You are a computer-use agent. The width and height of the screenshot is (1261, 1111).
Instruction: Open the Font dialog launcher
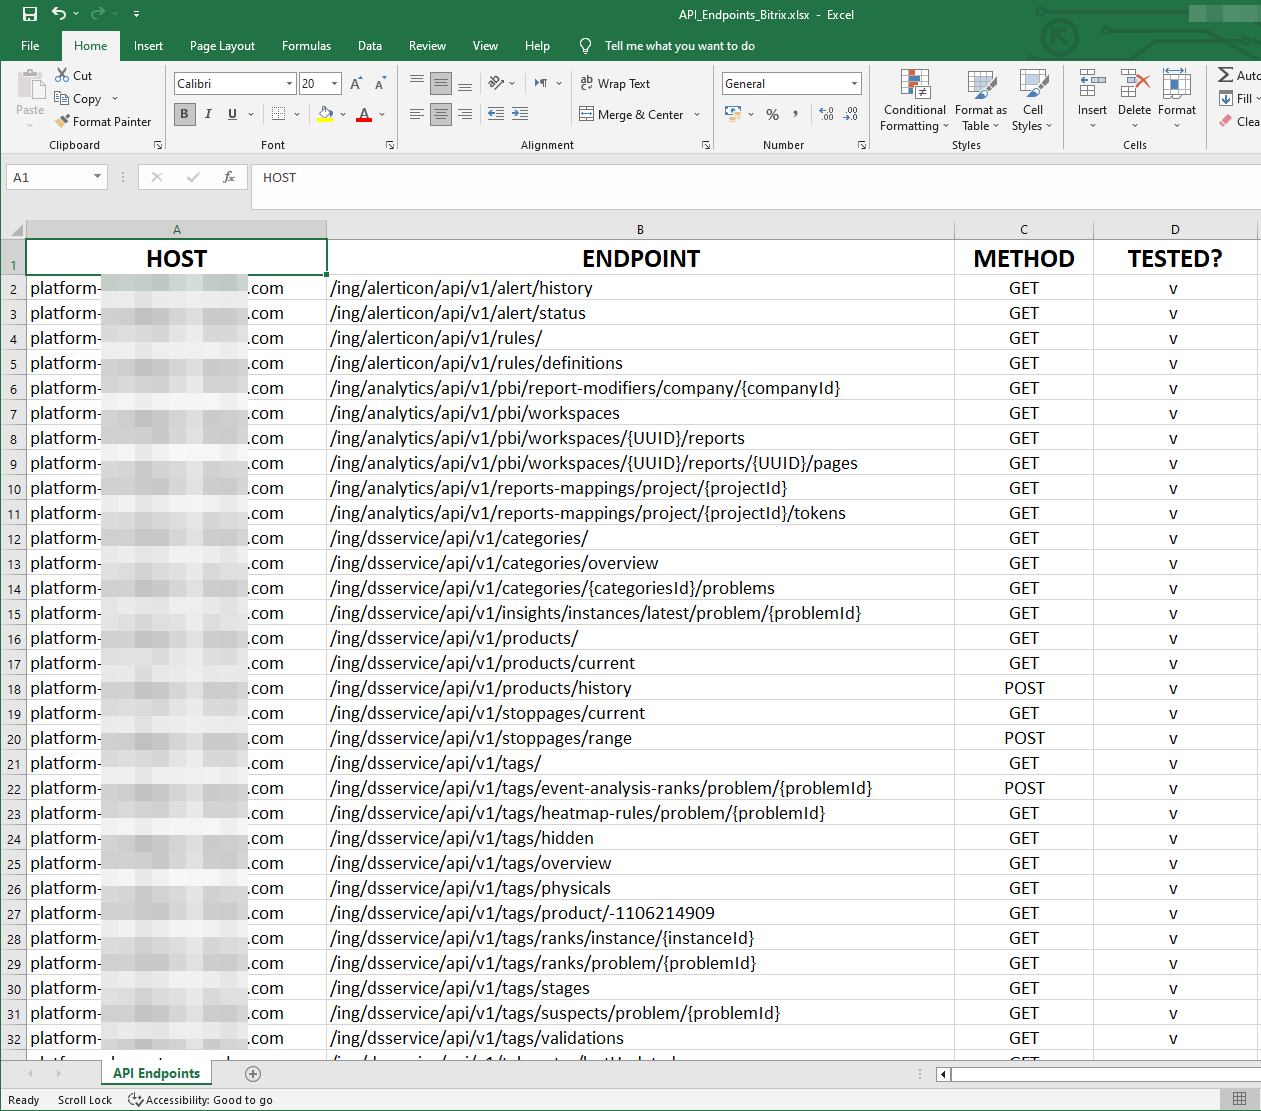pyautogui.click(x=390, y=145)
